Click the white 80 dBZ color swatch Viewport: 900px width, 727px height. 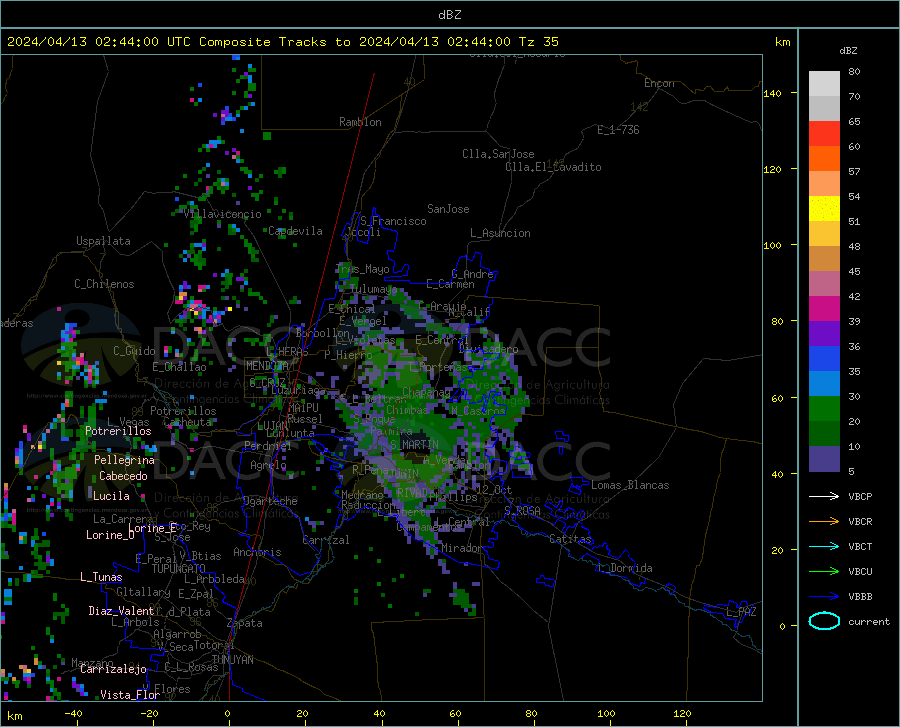coord(824,83)
